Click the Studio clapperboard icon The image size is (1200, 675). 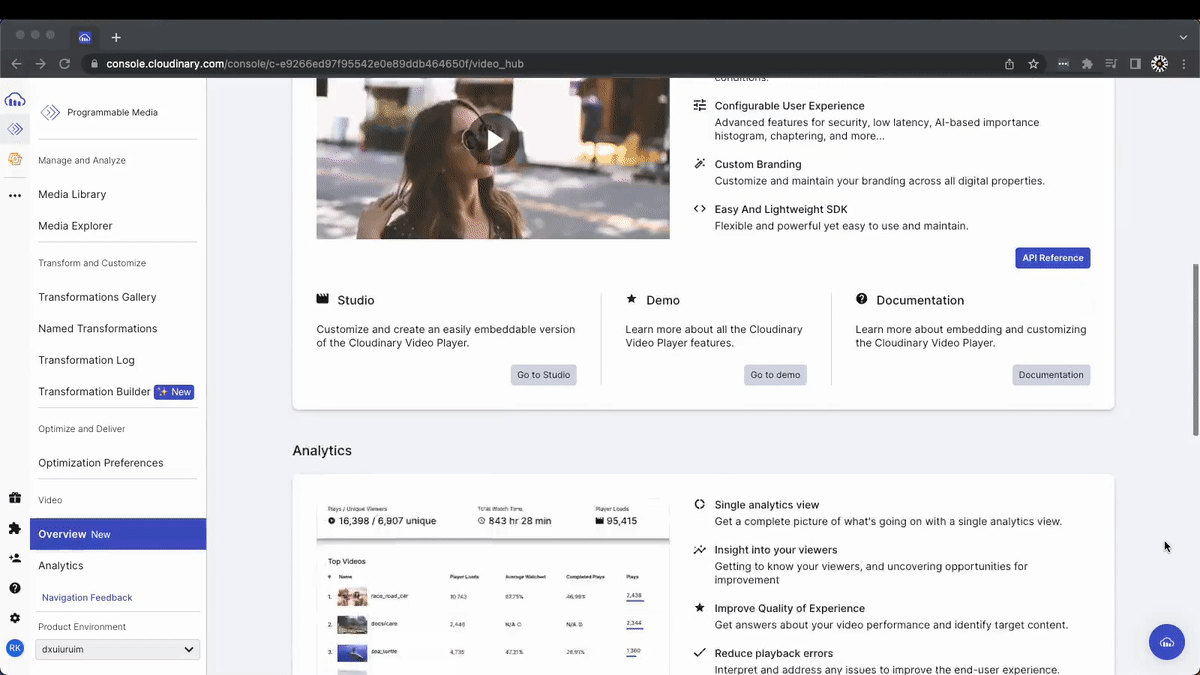coord(323,299)
